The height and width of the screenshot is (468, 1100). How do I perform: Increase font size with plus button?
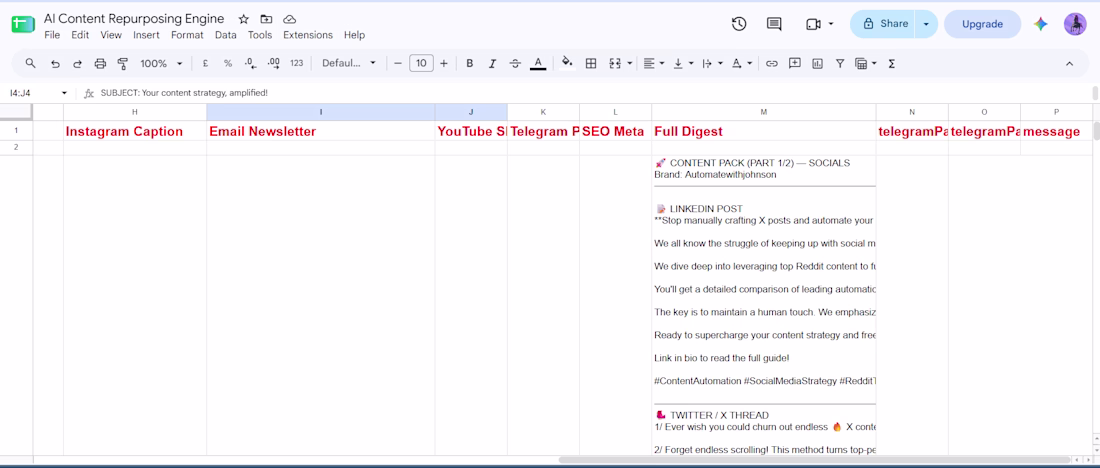443,63
